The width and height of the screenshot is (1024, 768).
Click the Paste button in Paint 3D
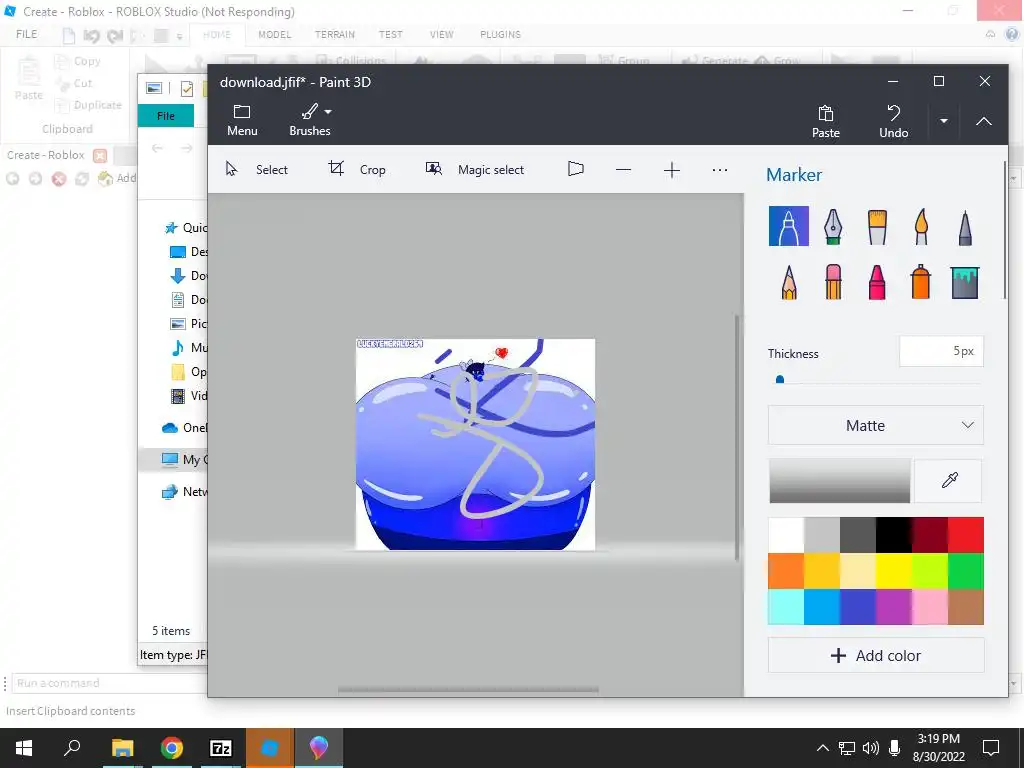coord(825,121)
